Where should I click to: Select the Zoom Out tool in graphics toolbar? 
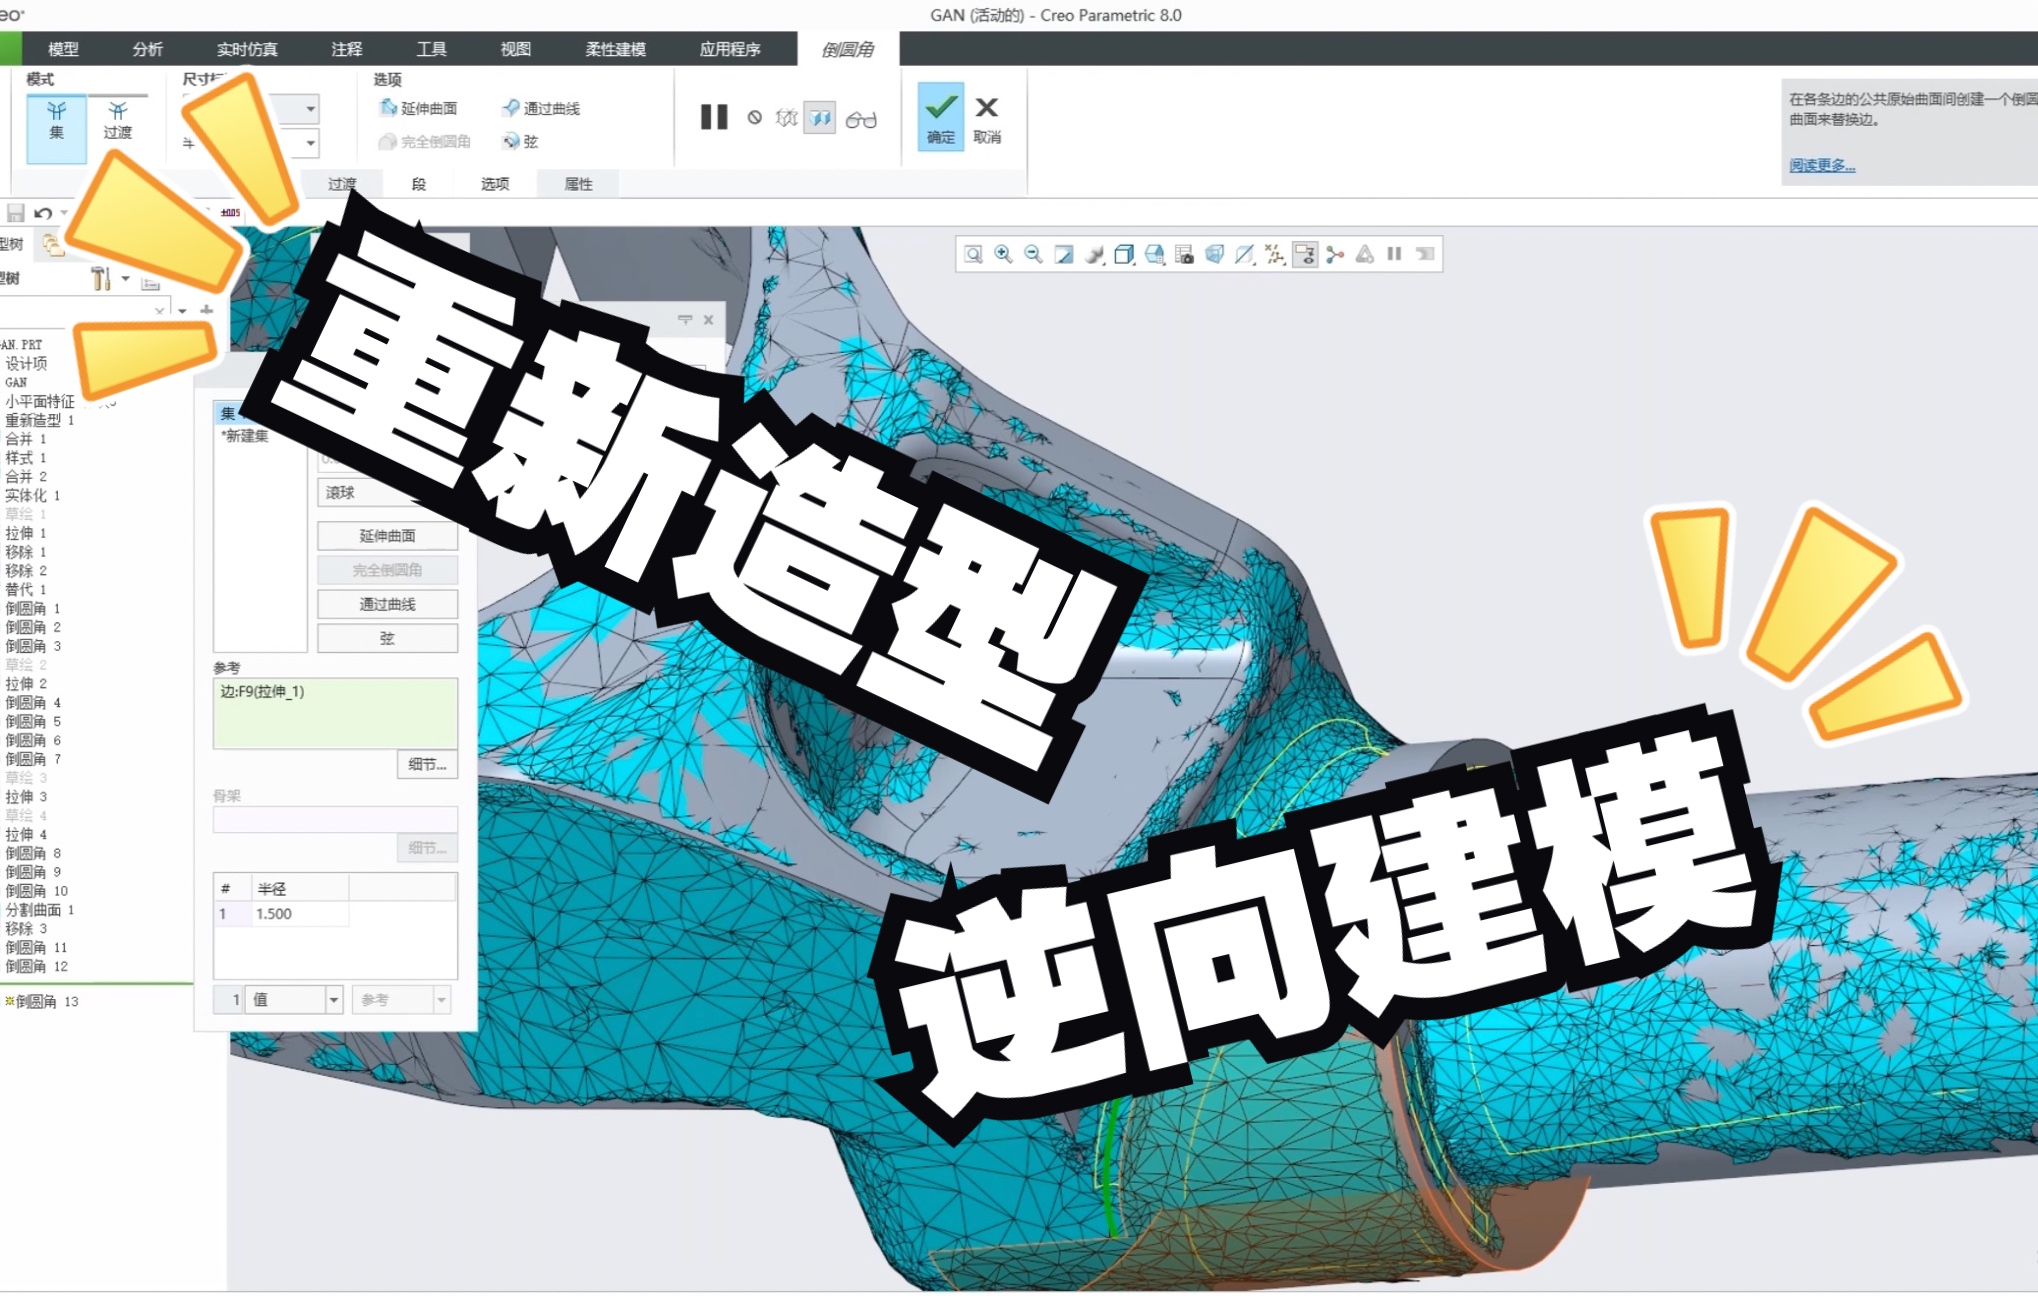[x=1032, y=254]
